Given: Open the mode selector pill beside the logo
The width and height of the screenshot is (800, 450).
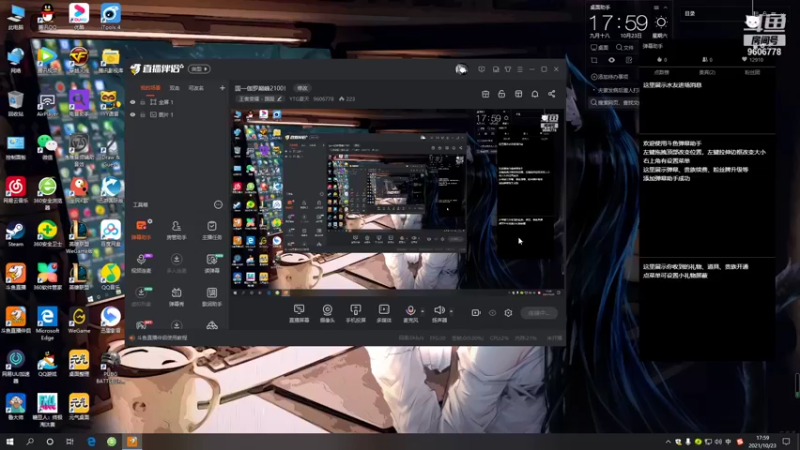Looking at the screenshot, I should click(199, 69).
